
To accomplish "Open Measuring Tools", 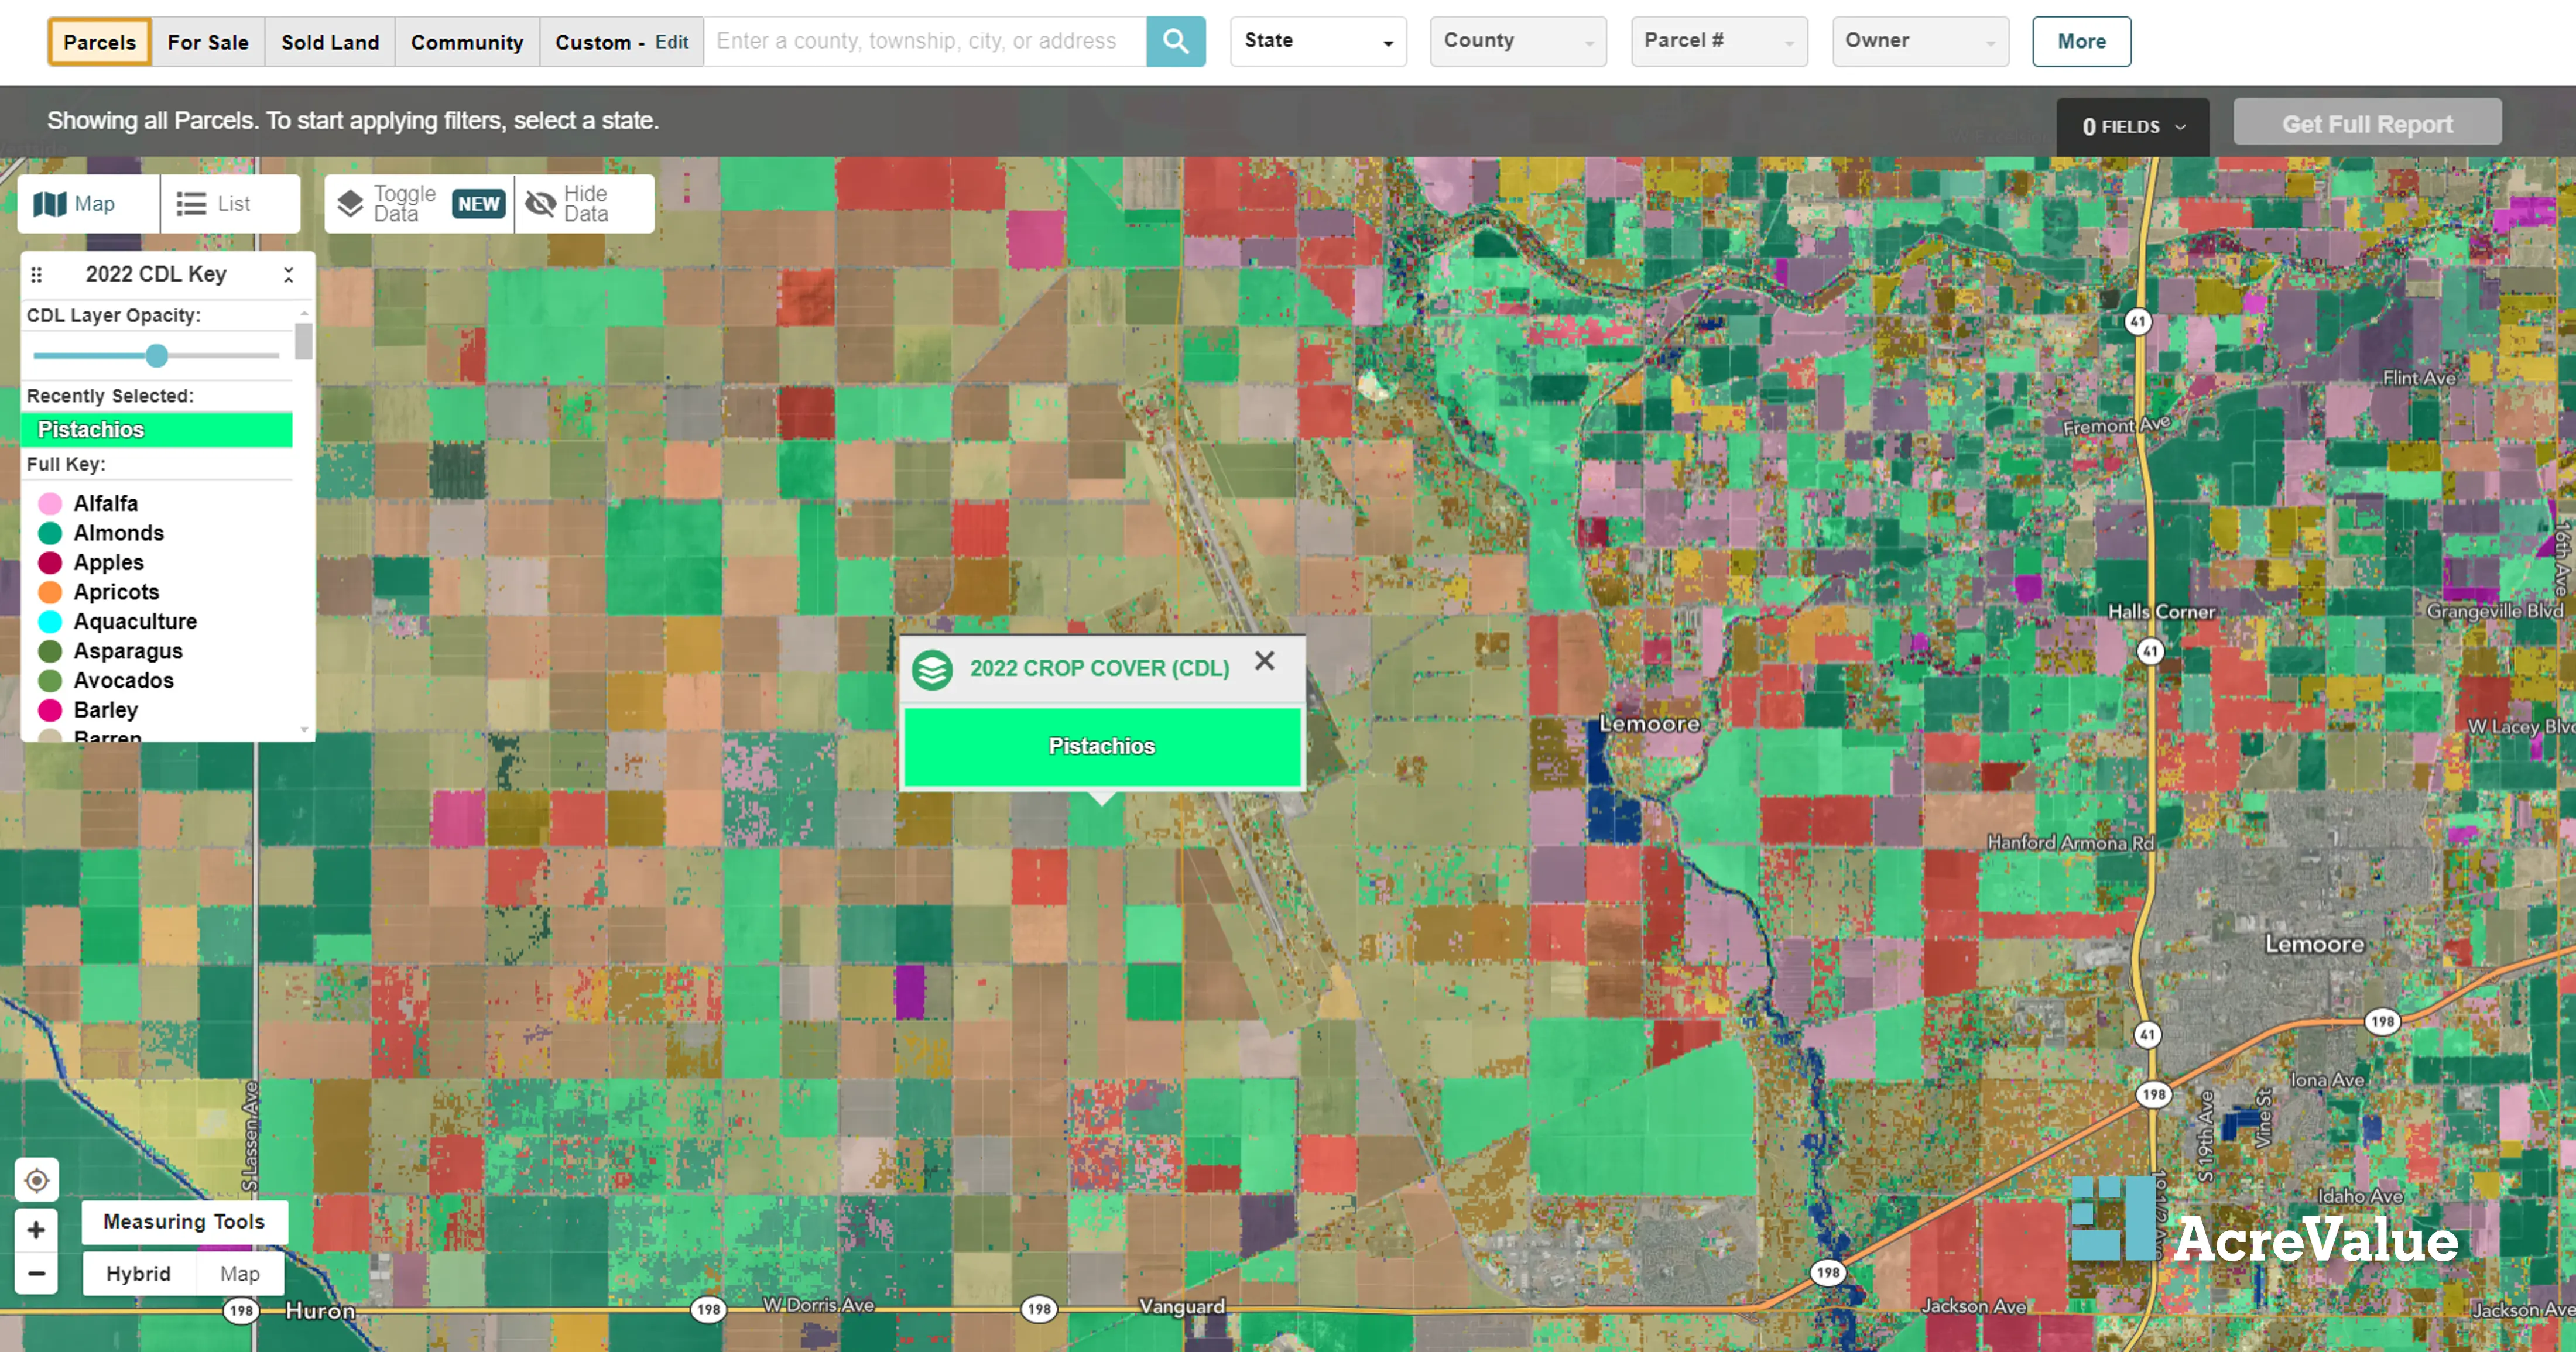I will [x=183, y=1221].
